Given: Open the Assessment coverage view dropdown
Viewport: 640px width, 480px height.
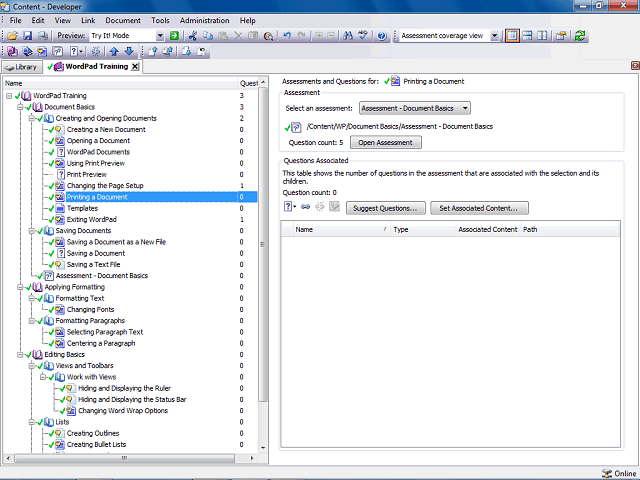Looking at the screenshot, I should pyautogui.click(x=494, y=36).
